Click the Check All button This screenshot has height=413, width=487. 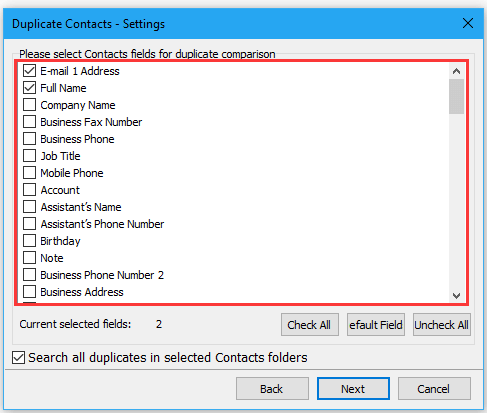coord(310,325)
